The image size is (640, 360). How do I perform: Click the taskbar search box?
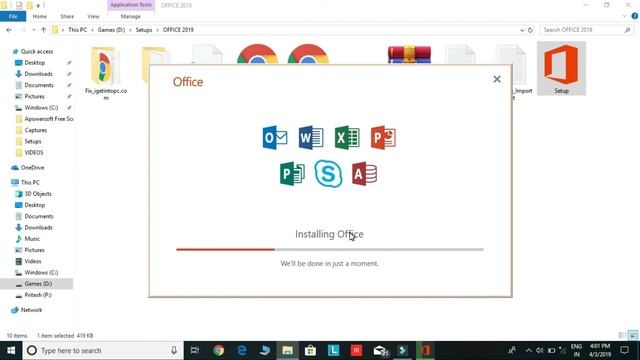coord(103,350)
